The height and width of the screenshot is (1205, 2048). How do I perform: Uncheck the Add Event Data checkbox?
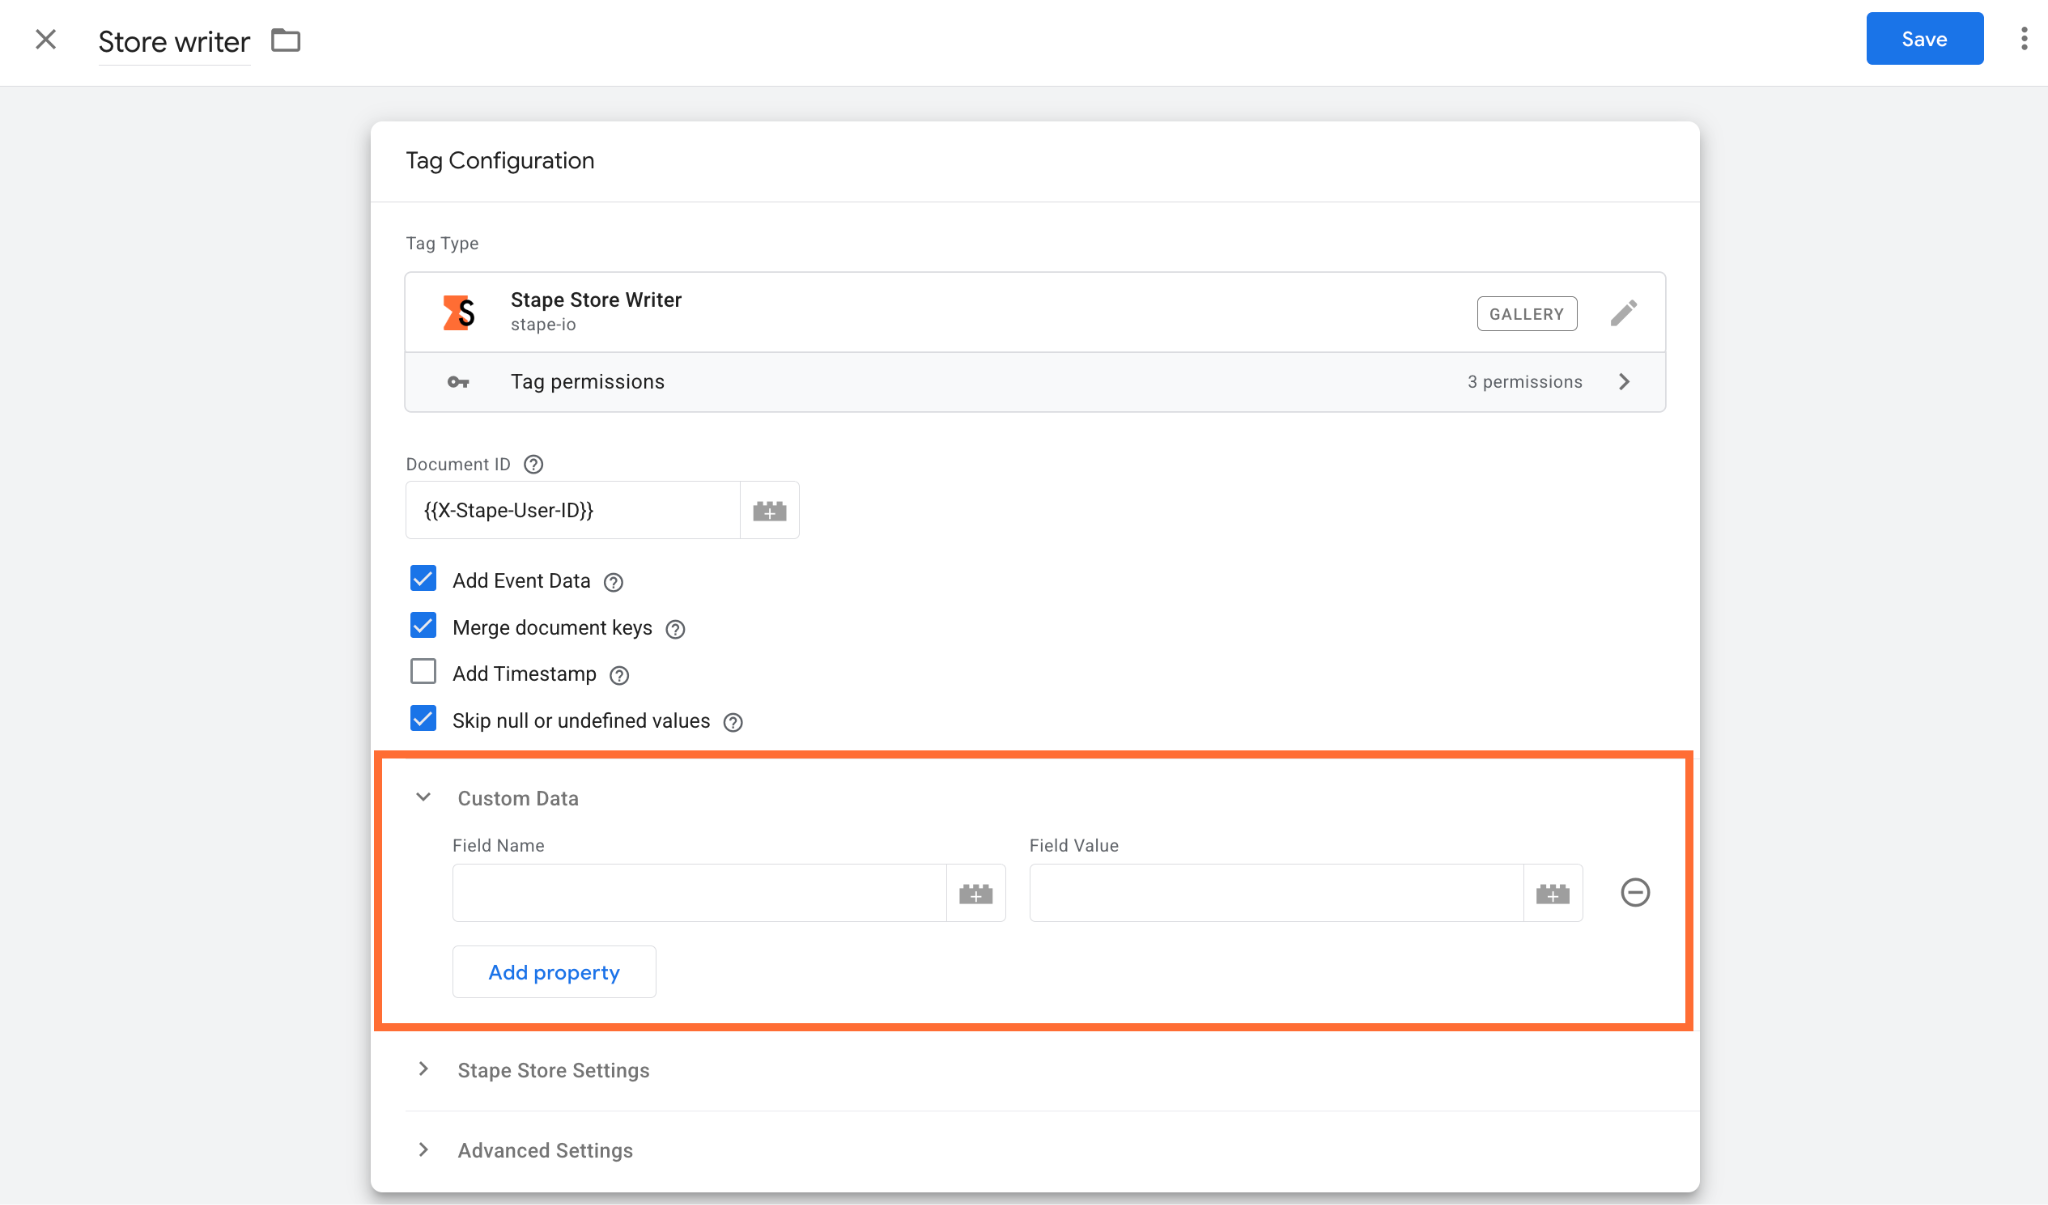tap(423, 579)
